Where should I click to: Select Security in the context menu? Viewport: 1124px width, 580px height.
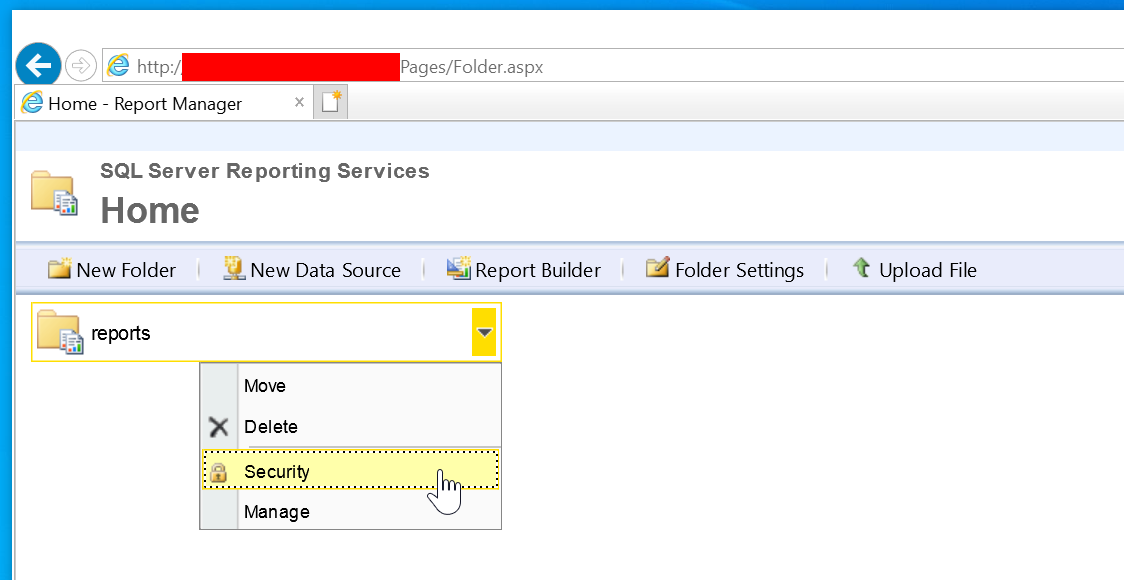[351, 471]
